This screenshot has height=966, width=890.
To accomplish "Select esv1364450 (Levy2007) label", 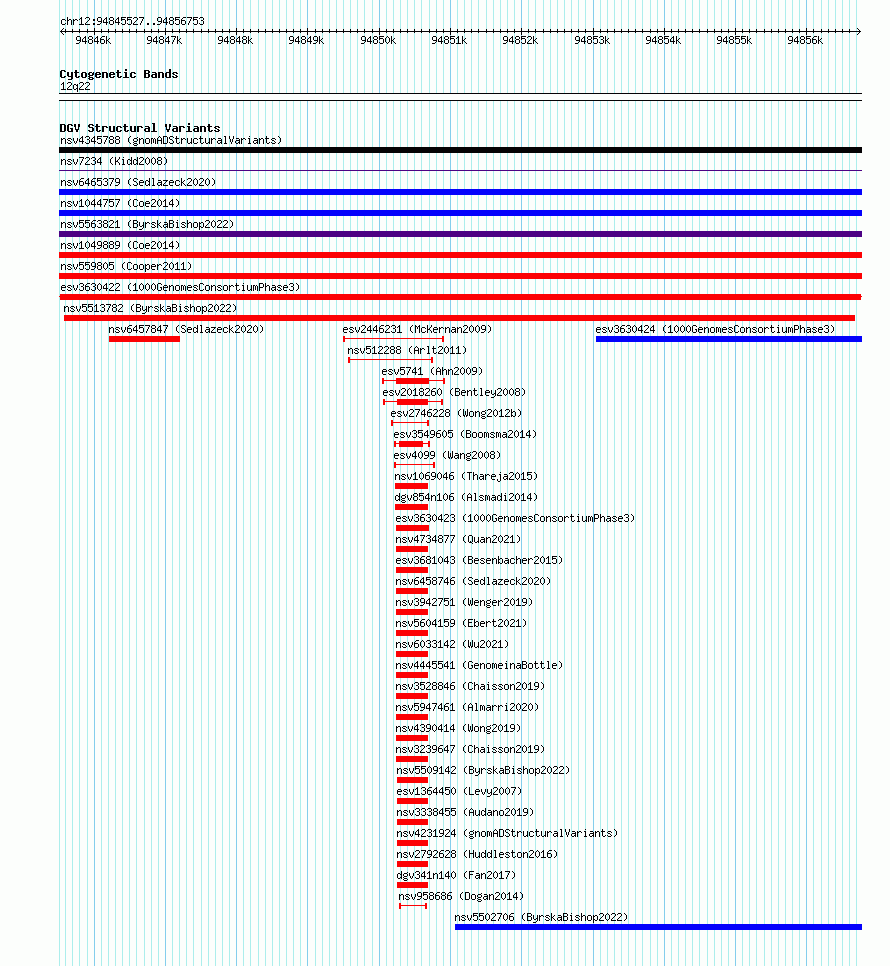I will 459,791.
